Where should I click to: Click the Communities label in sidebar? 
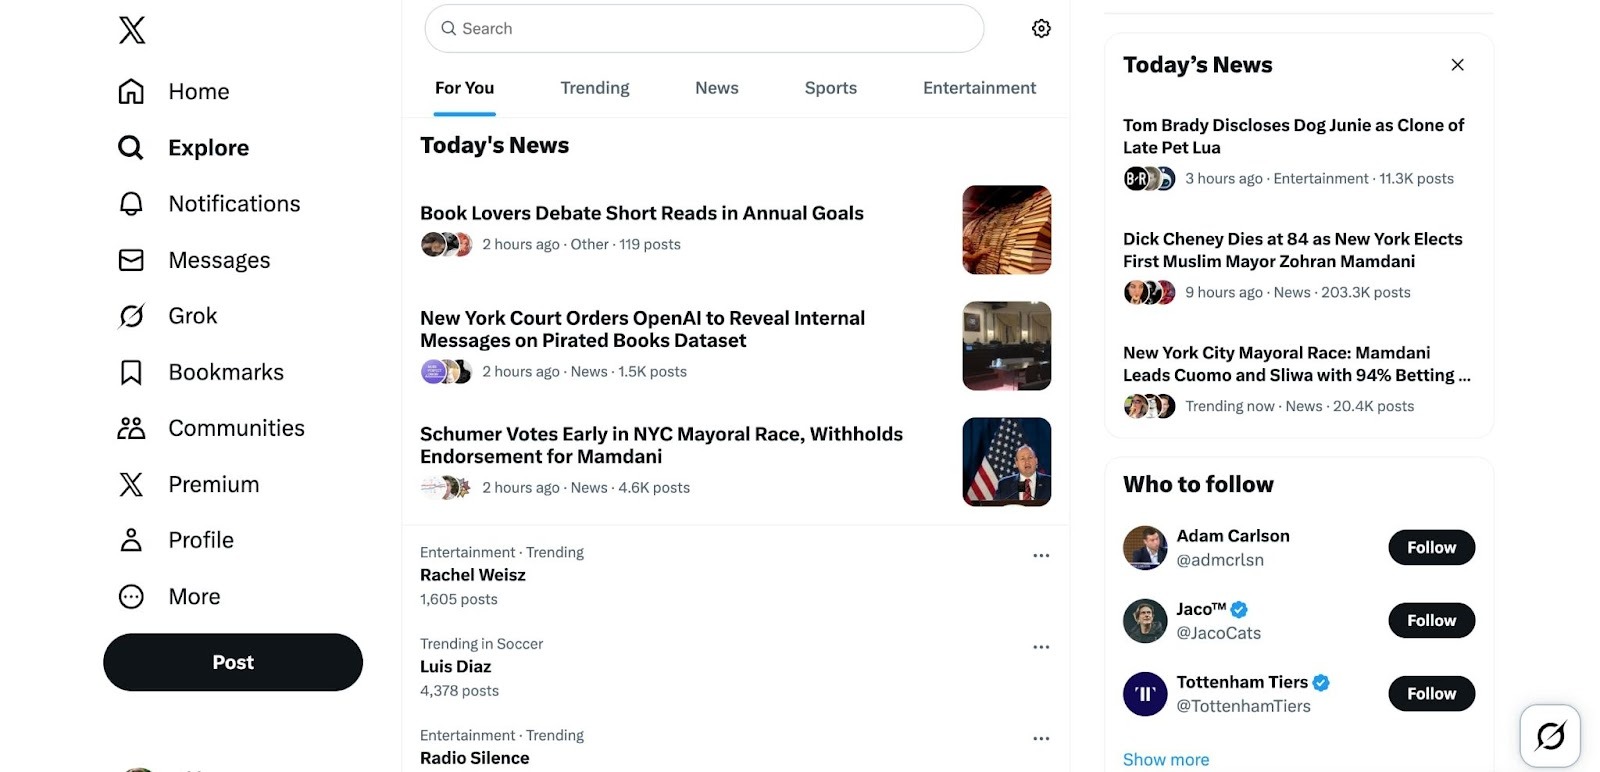point(236,428)
